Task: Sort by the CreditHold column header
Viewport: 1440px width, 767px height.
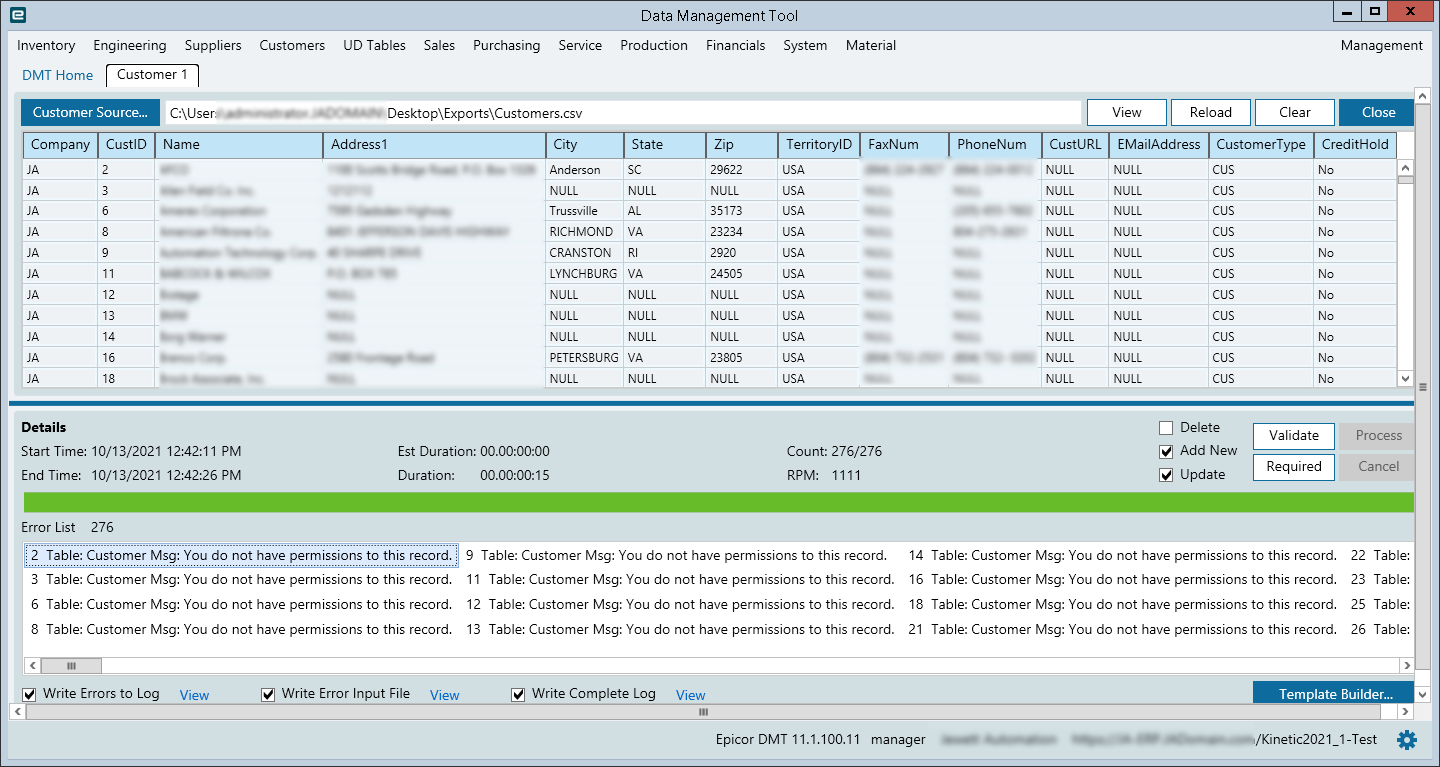Action: click(1355, 145)
